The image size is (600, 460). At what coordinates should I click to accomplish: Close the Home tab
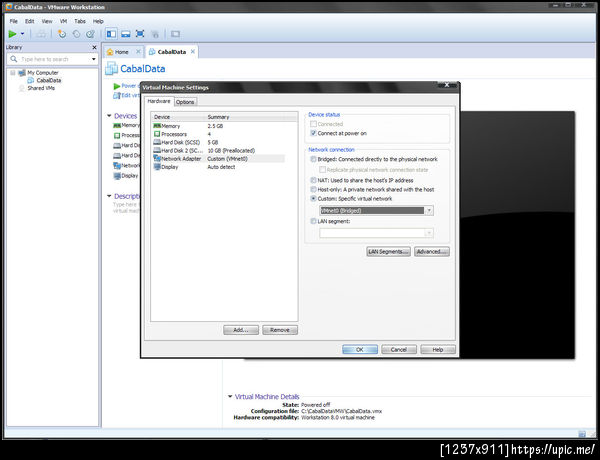138,51
